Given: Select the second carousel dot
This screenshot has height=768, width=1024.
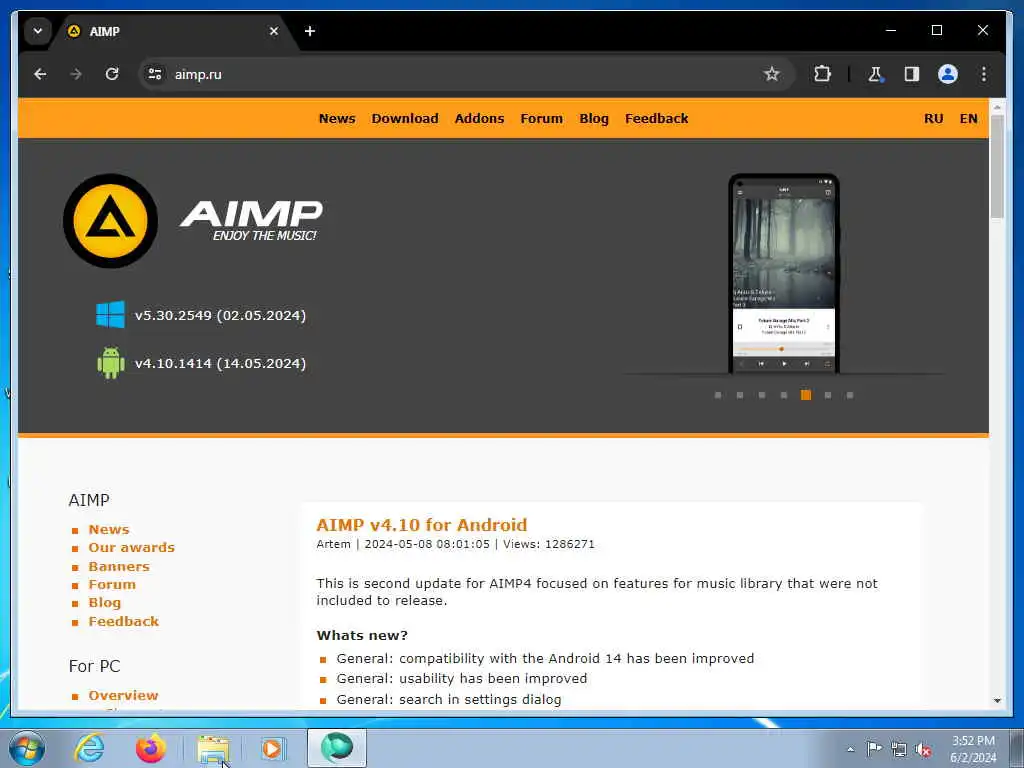Looking at the screenshot, I should click(x=740, y=395).
